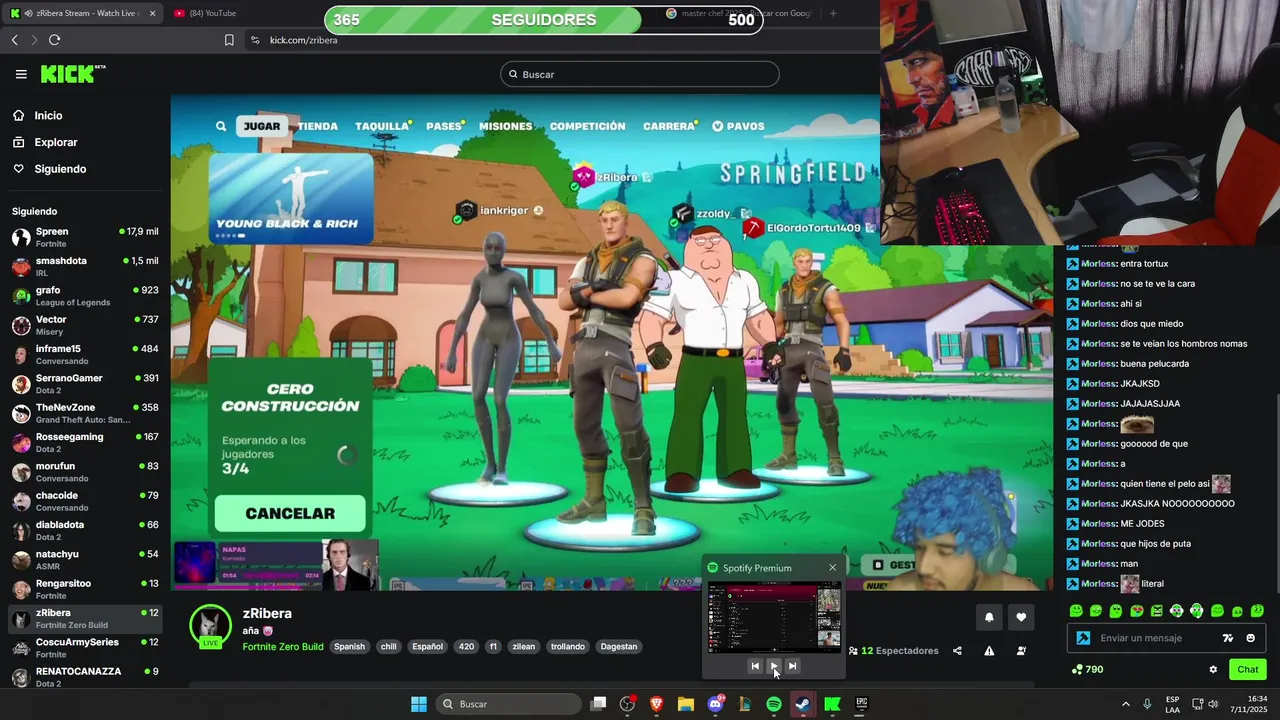Open Steam from the taskbar
Viewport: 1280px width, 720px height.
coord(803,704)
